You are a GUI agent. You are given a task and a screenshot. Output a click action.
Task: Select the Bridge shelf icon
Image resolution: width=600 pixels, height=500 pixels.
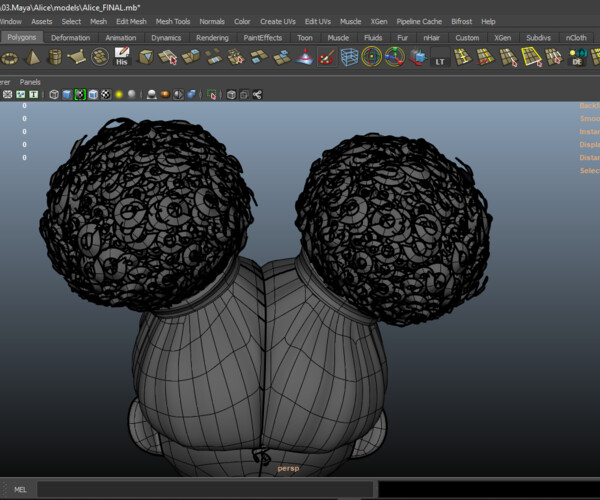(x=213, y=57)
